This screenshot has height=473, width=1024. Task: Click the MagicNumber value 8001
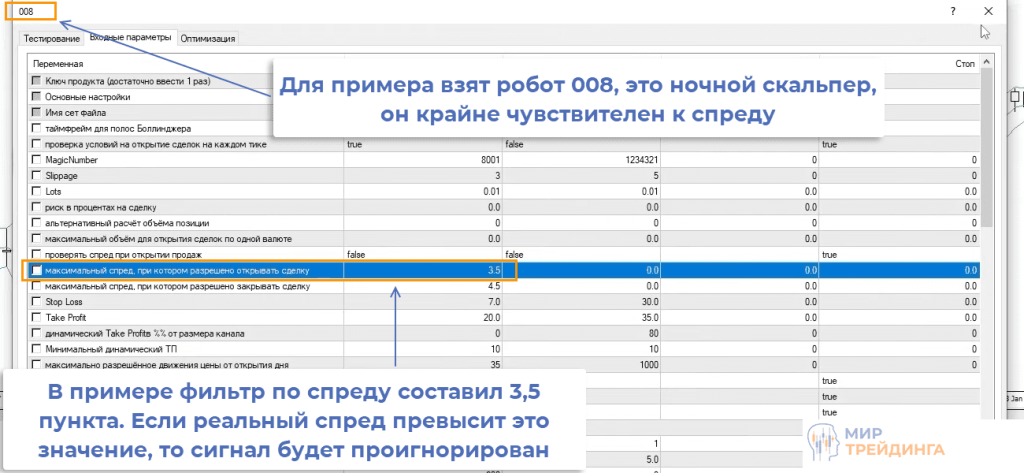430,159
